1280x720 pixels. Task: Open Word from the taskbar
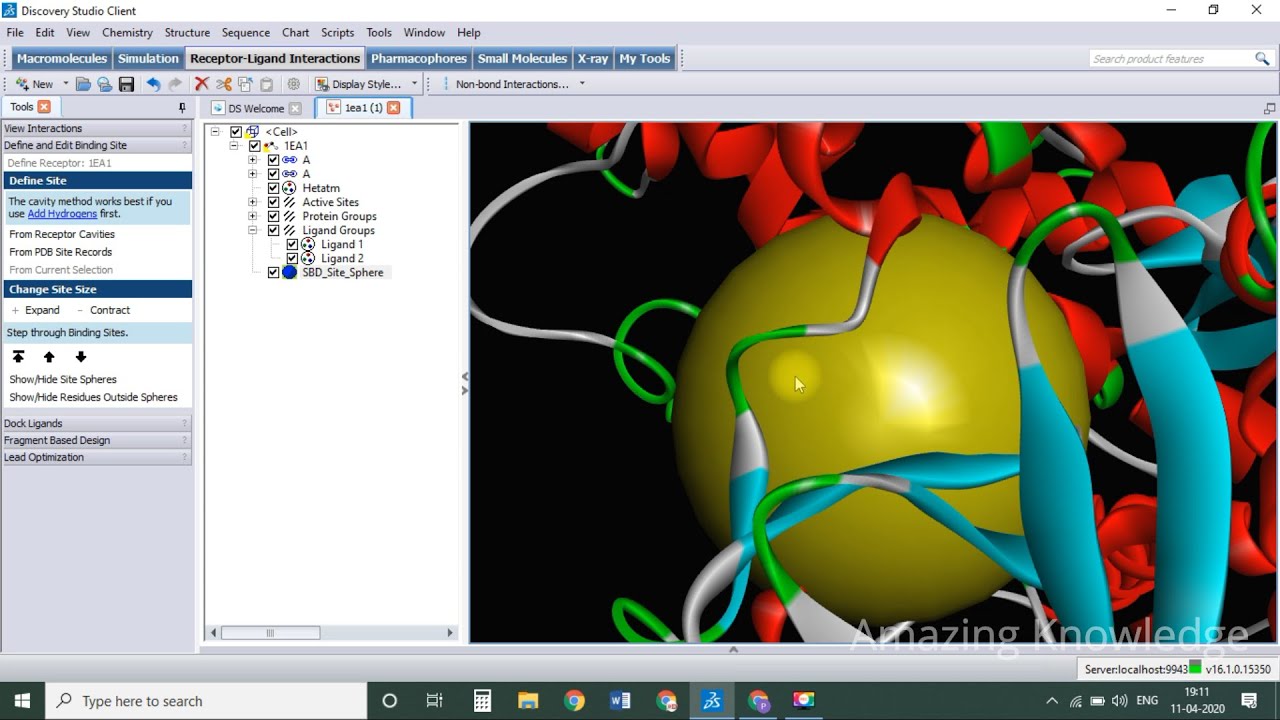point(620,701)
